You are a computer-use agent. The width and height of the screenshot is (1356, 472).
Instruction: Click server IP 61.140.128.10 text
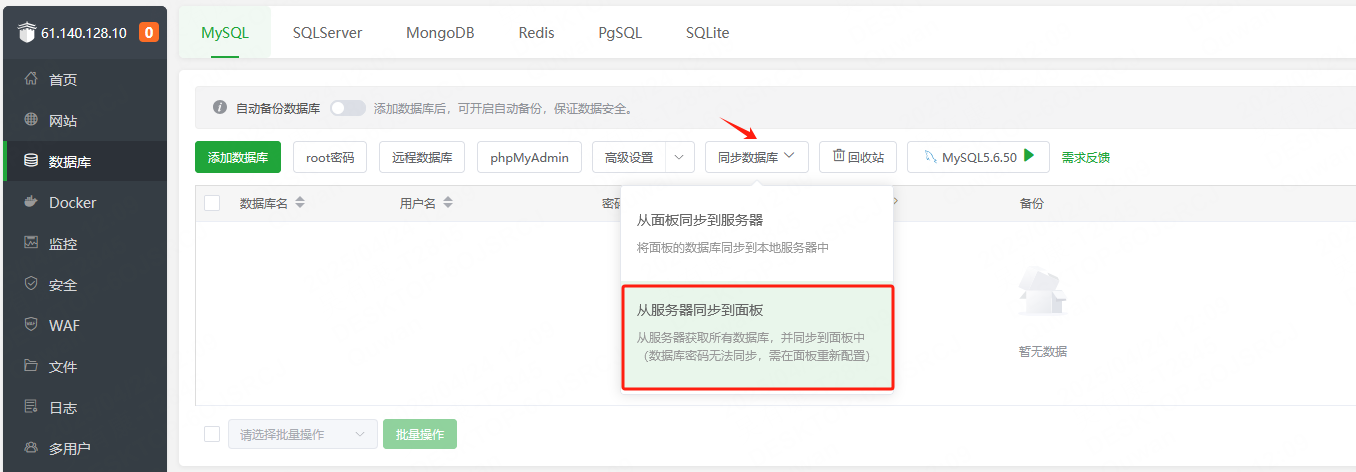[x=84, y=32]
